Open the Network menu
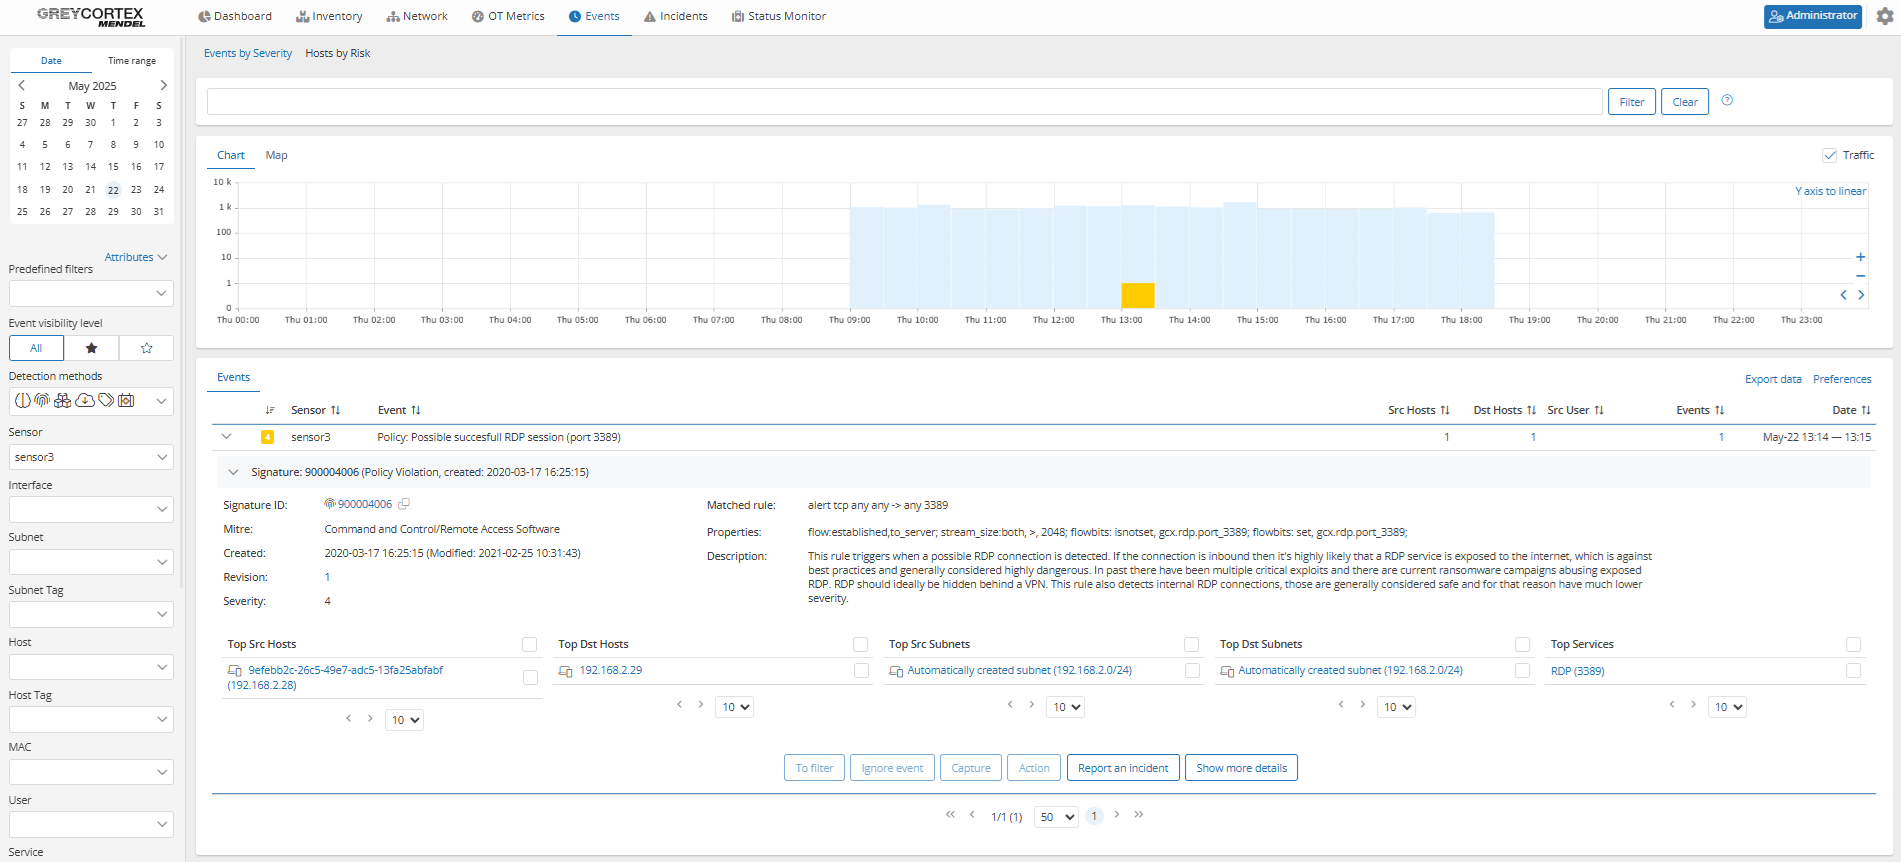 417,16
